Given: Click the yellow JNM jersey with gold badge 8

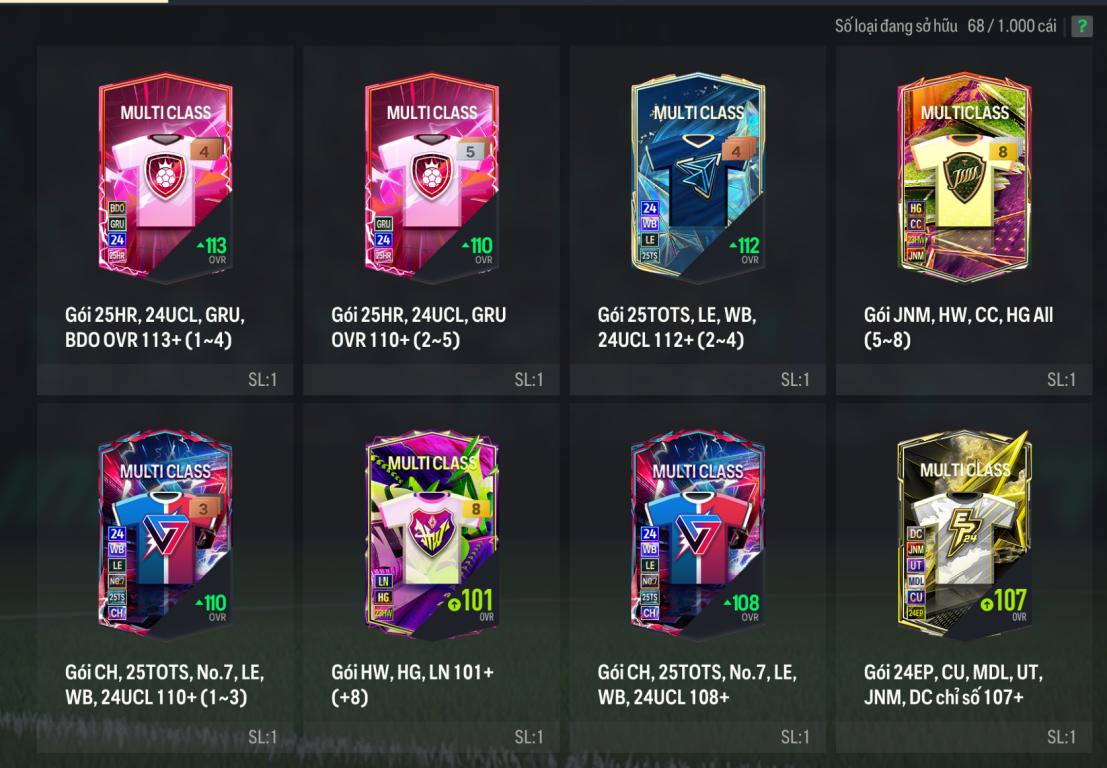Looking at the screenshot, I should point(965,180).
